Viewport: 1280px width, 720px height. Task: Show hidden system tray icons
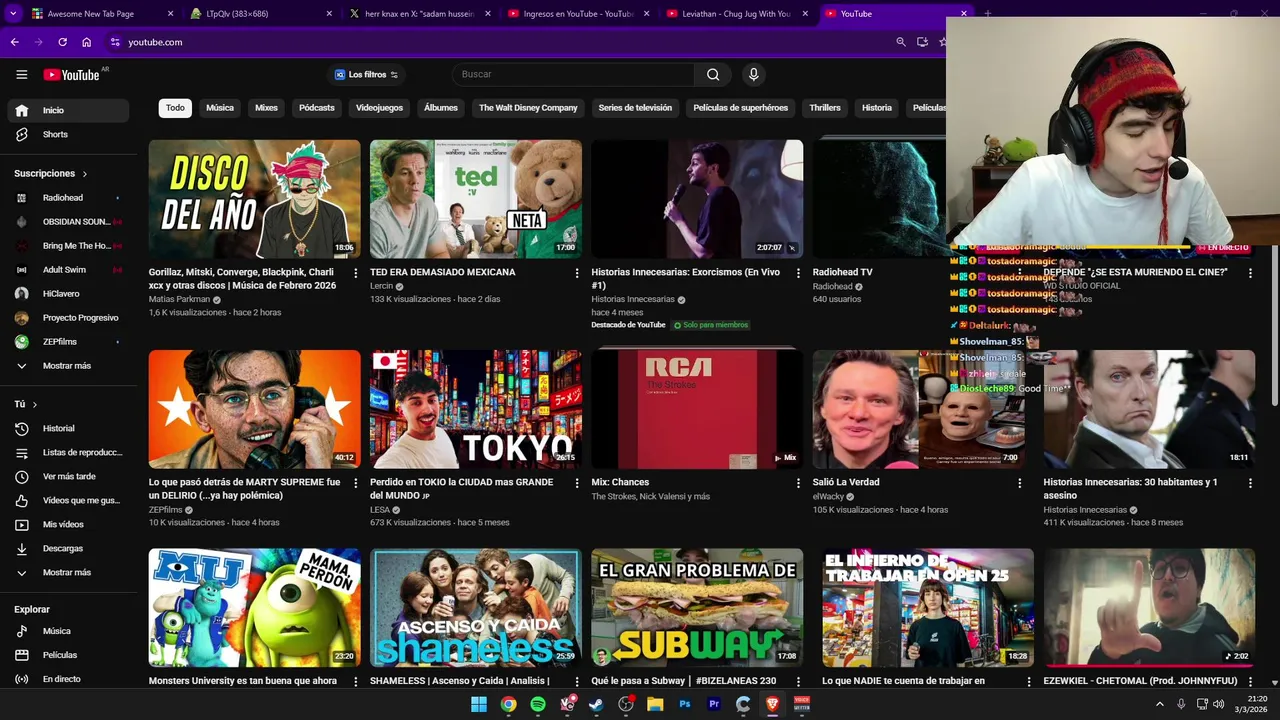click(x=1160, y=704)
